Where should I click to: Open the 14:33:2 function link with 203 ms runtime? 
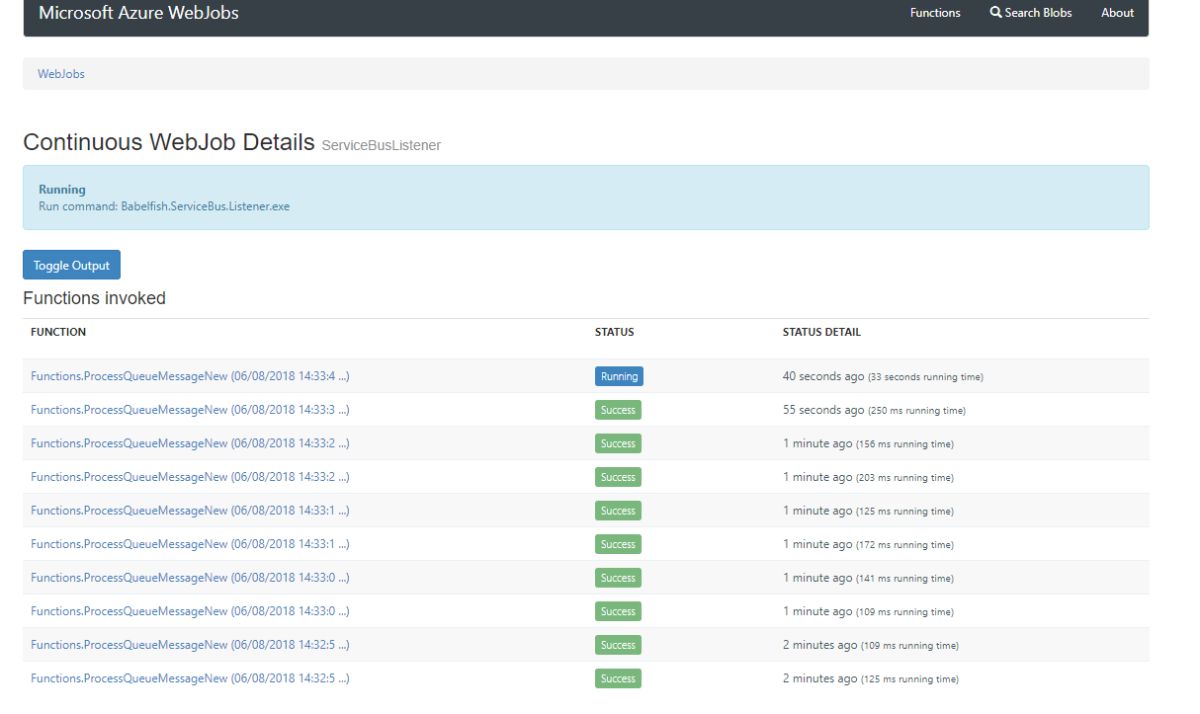click(190, 477)
